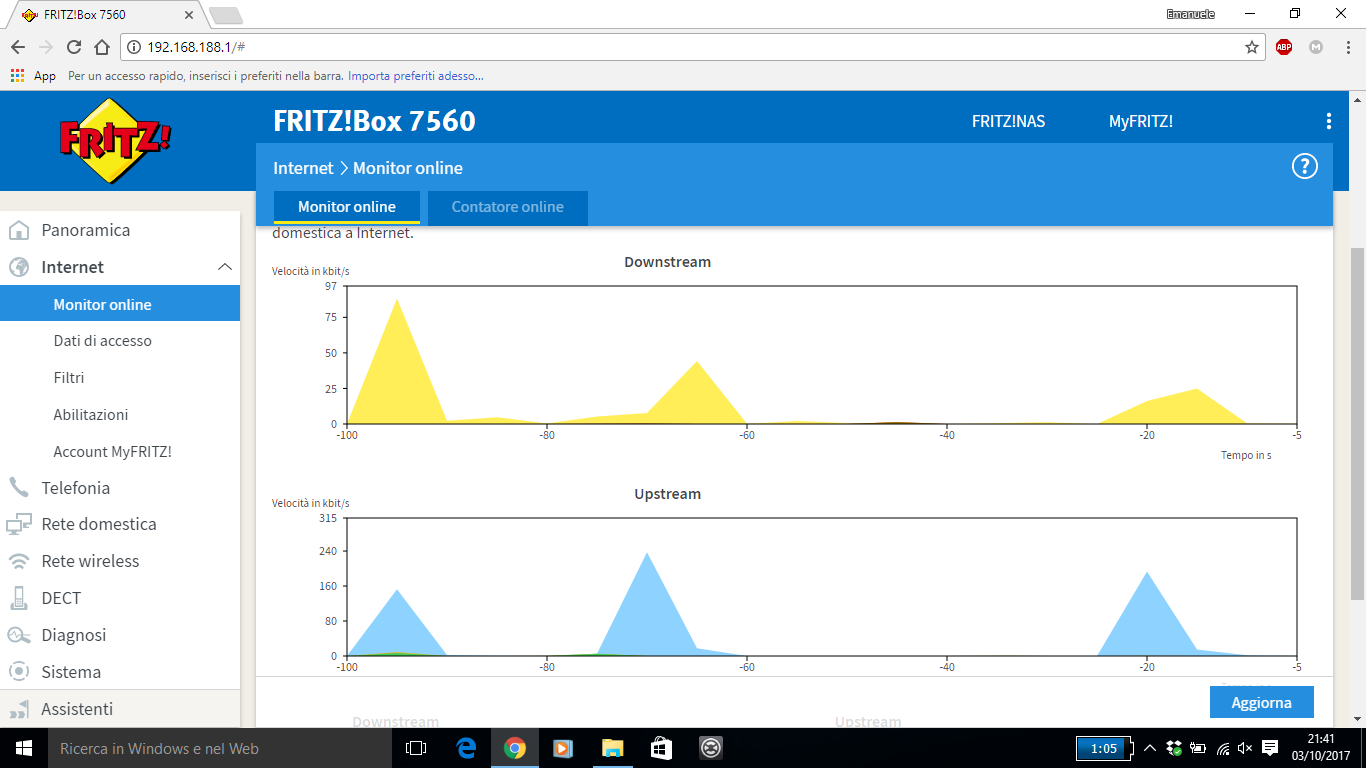Open Task View on the taskbar
This screenshot has height=768, width=1366.
[416, 748]
